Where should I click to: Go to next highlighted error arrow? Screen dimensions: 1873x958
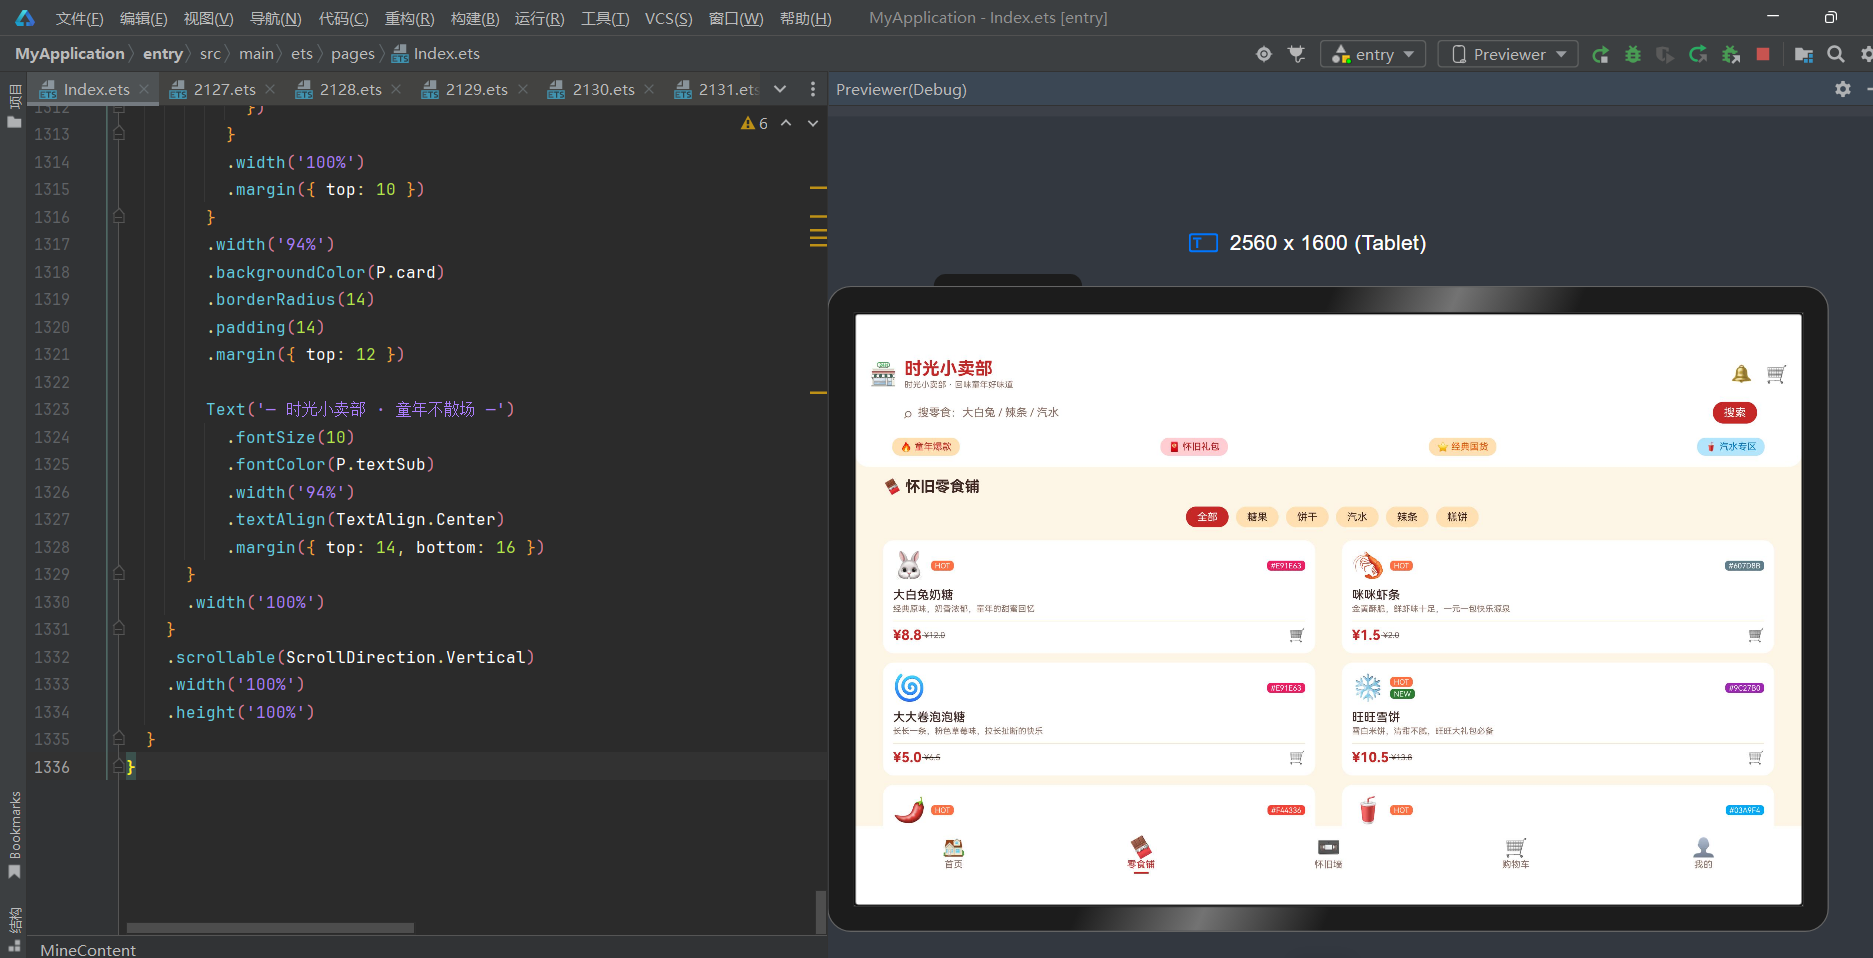[x=813, y=123]
